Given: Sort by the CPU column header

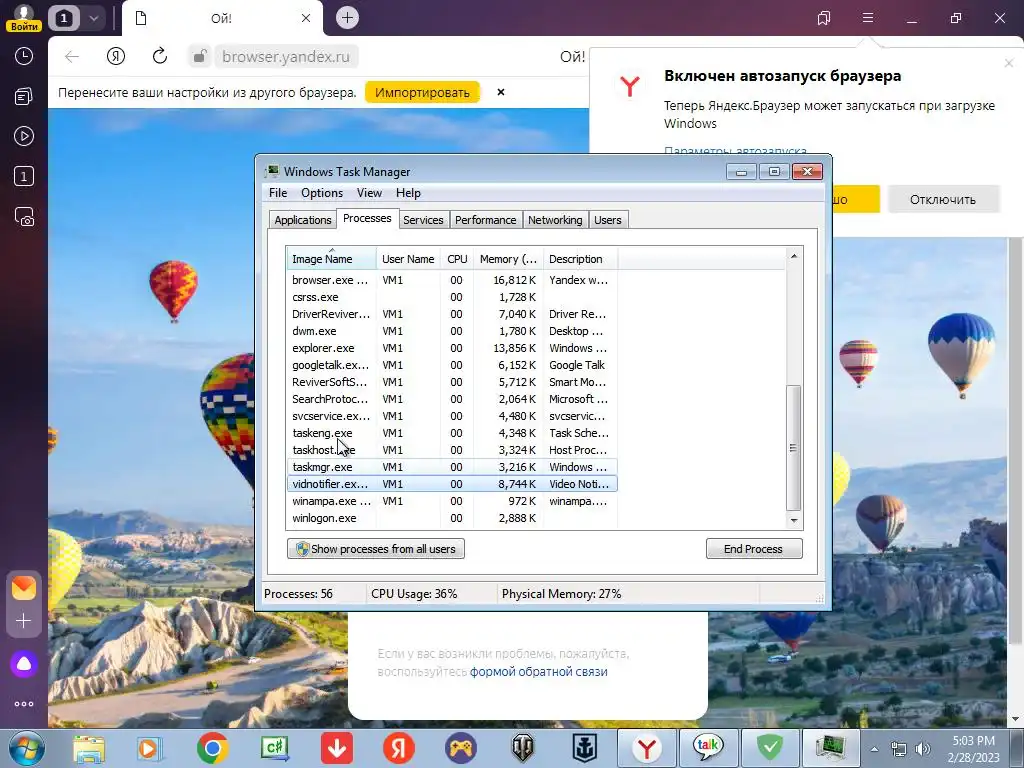Looking at the screenshot, I should point(457,259).
